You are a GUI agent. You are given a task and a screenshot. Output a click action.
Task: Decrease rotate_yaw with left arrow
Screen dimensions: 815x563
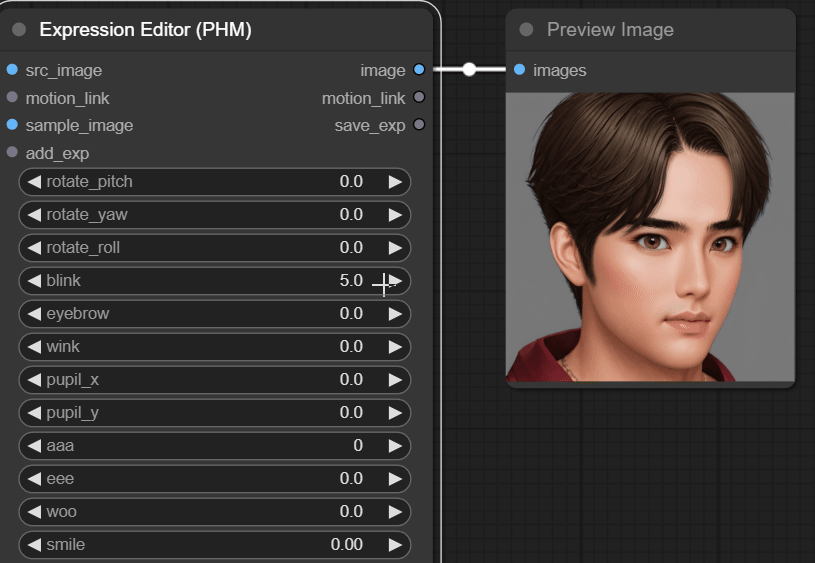[34, 215]
